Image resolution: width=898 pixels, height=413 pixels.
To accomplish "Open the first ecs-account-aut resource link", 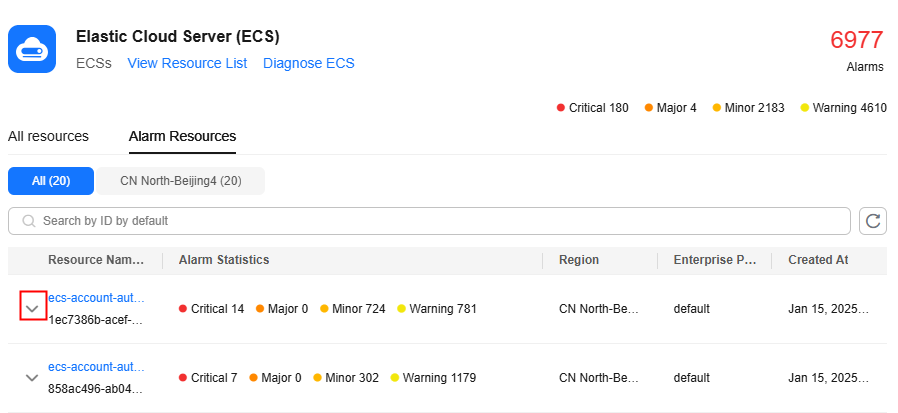I will (96, 298).
